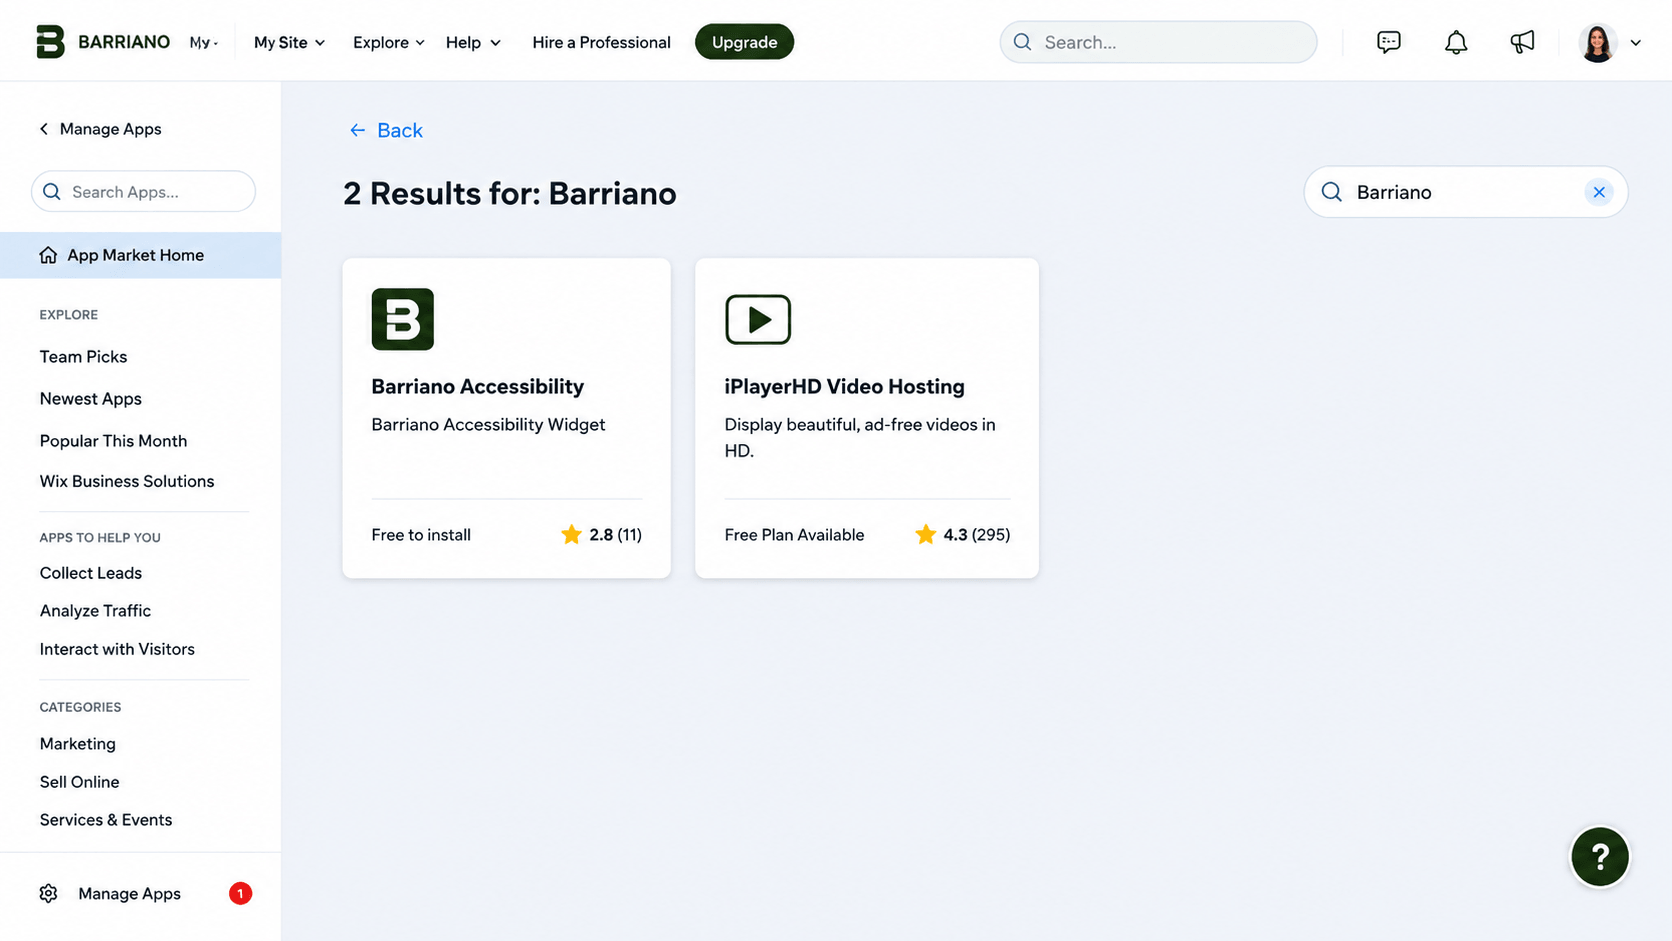Open the Barriano Accessibility app title
The image size is (1672, 941).
tap(477, 386)
